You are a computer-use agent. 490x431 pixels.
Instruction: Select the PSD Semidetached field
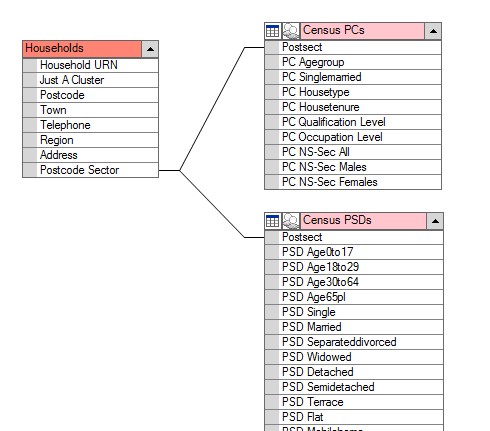[354, 387]
